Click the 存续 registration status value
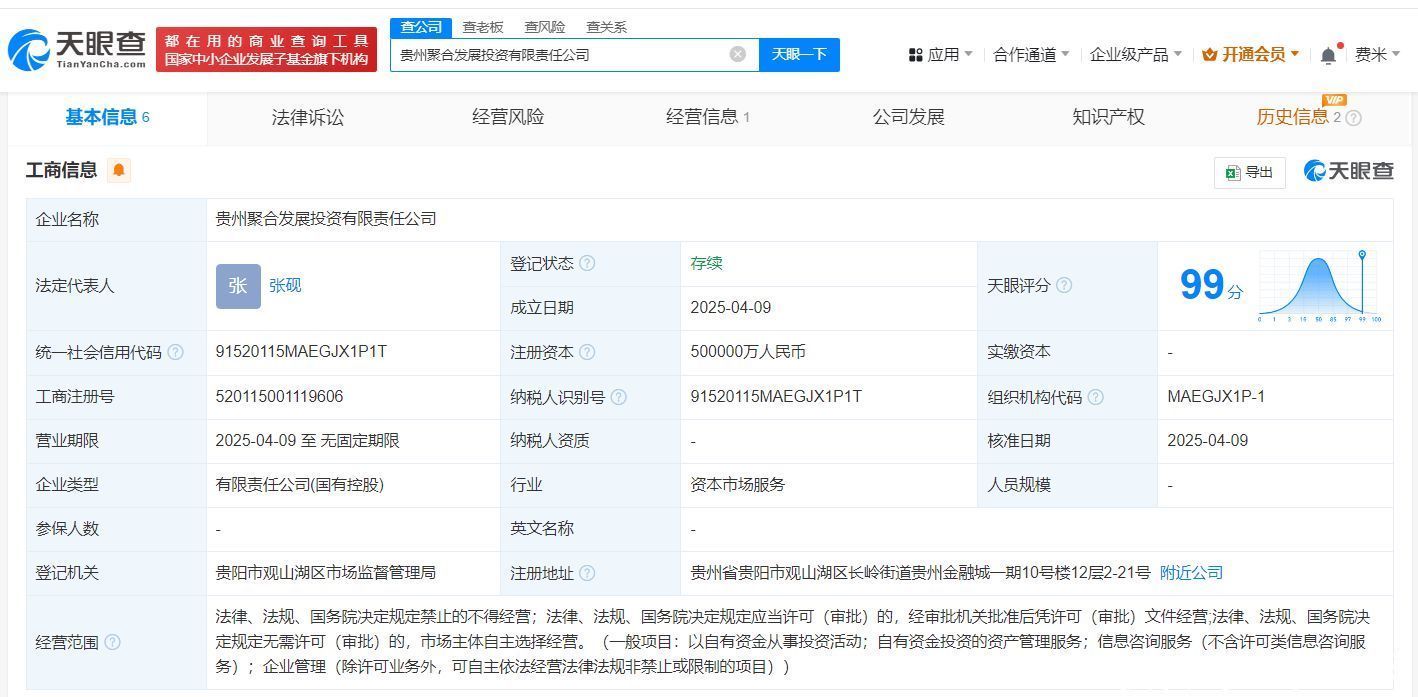1418x697 pixels. (706, 263)
